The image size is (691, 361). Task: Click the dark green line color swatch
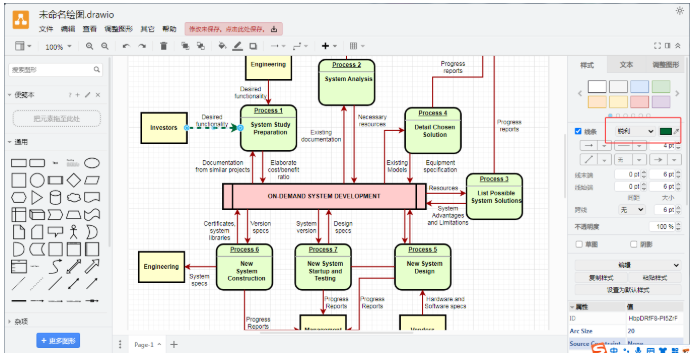(665, 131)
